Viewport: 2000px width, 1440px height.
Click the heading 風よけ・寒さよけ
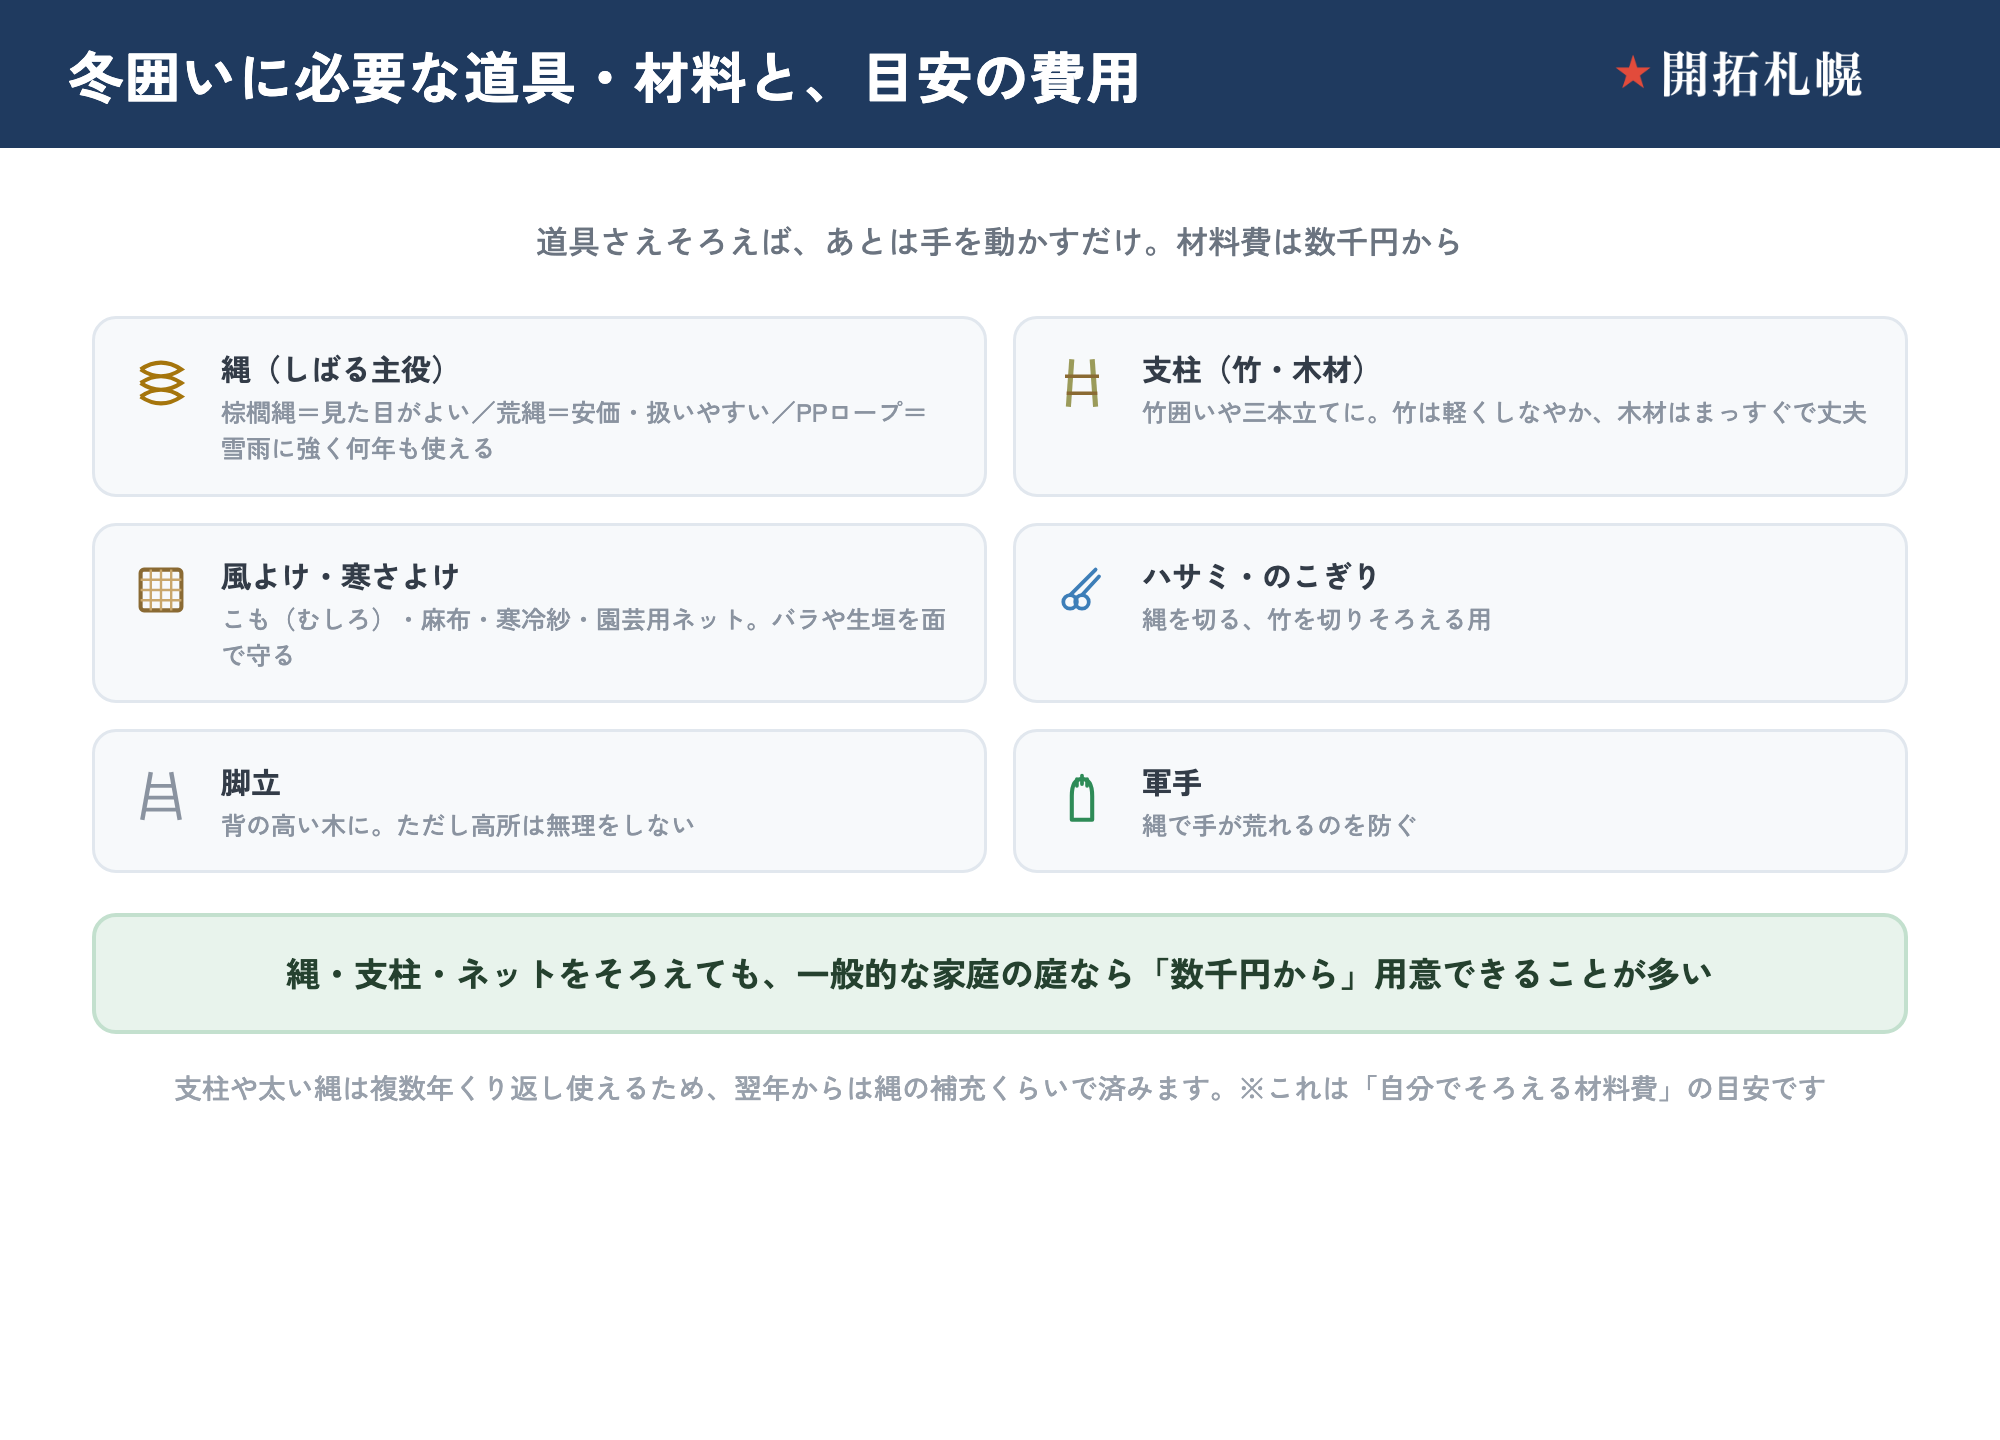coord(340,576)
